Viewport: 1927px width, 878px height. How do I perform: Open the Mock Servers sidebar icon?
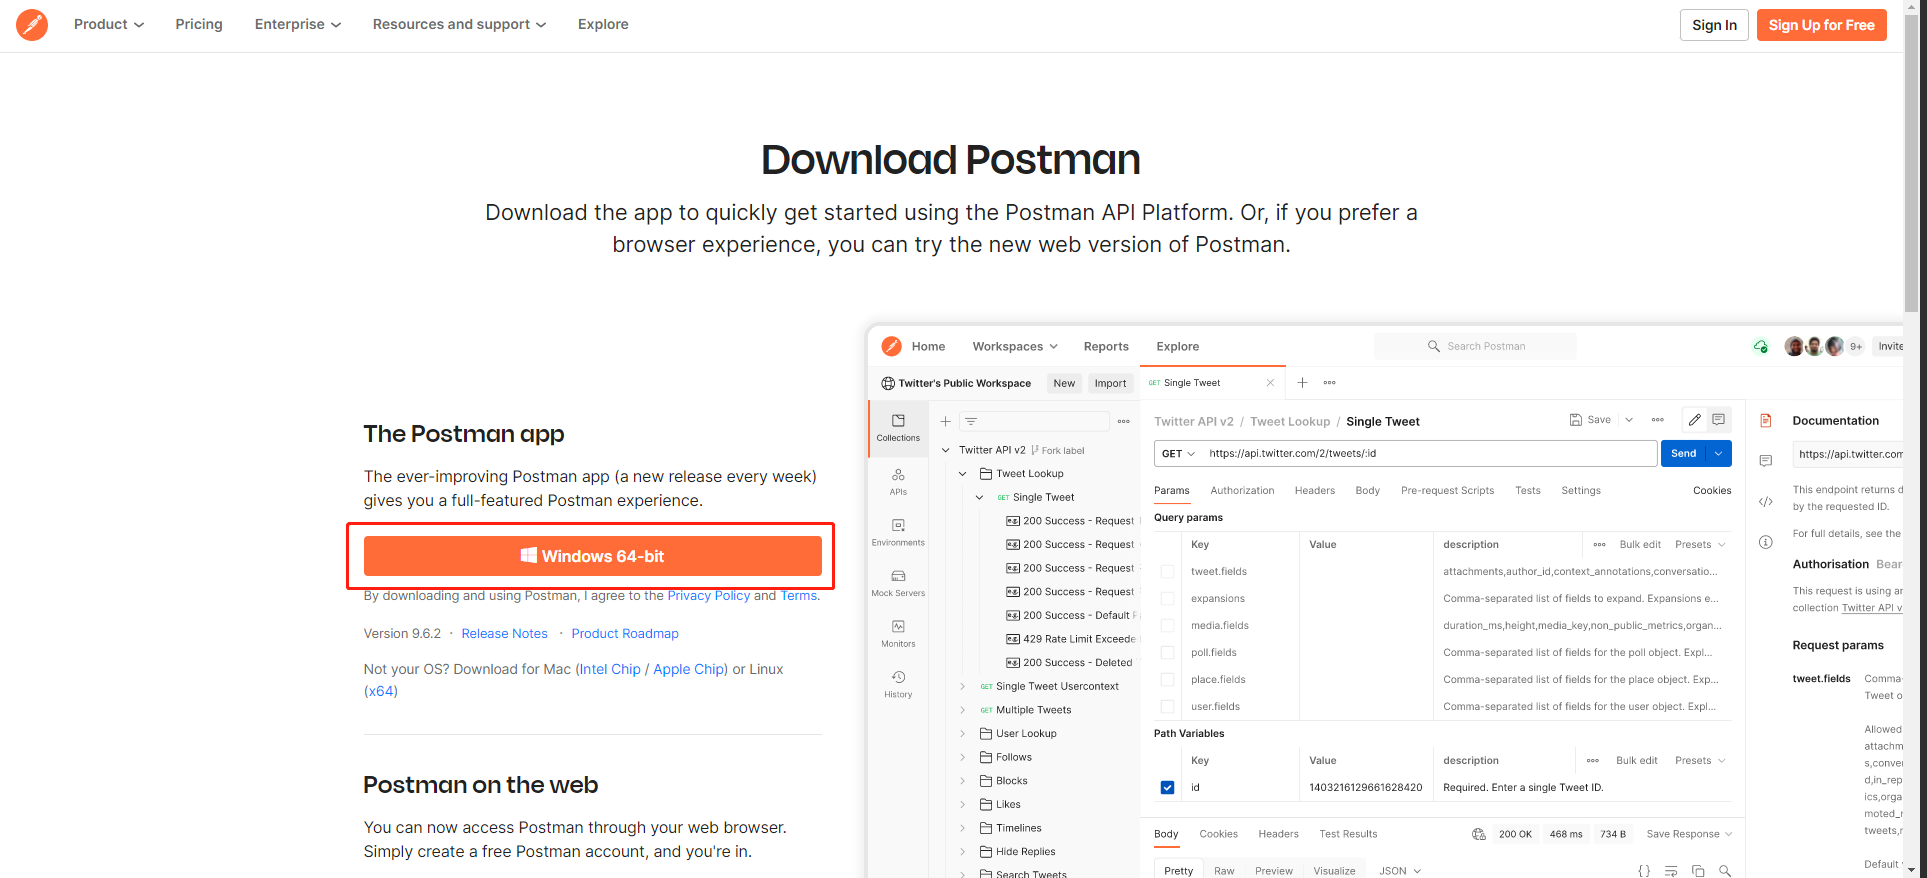coord(898,583)
